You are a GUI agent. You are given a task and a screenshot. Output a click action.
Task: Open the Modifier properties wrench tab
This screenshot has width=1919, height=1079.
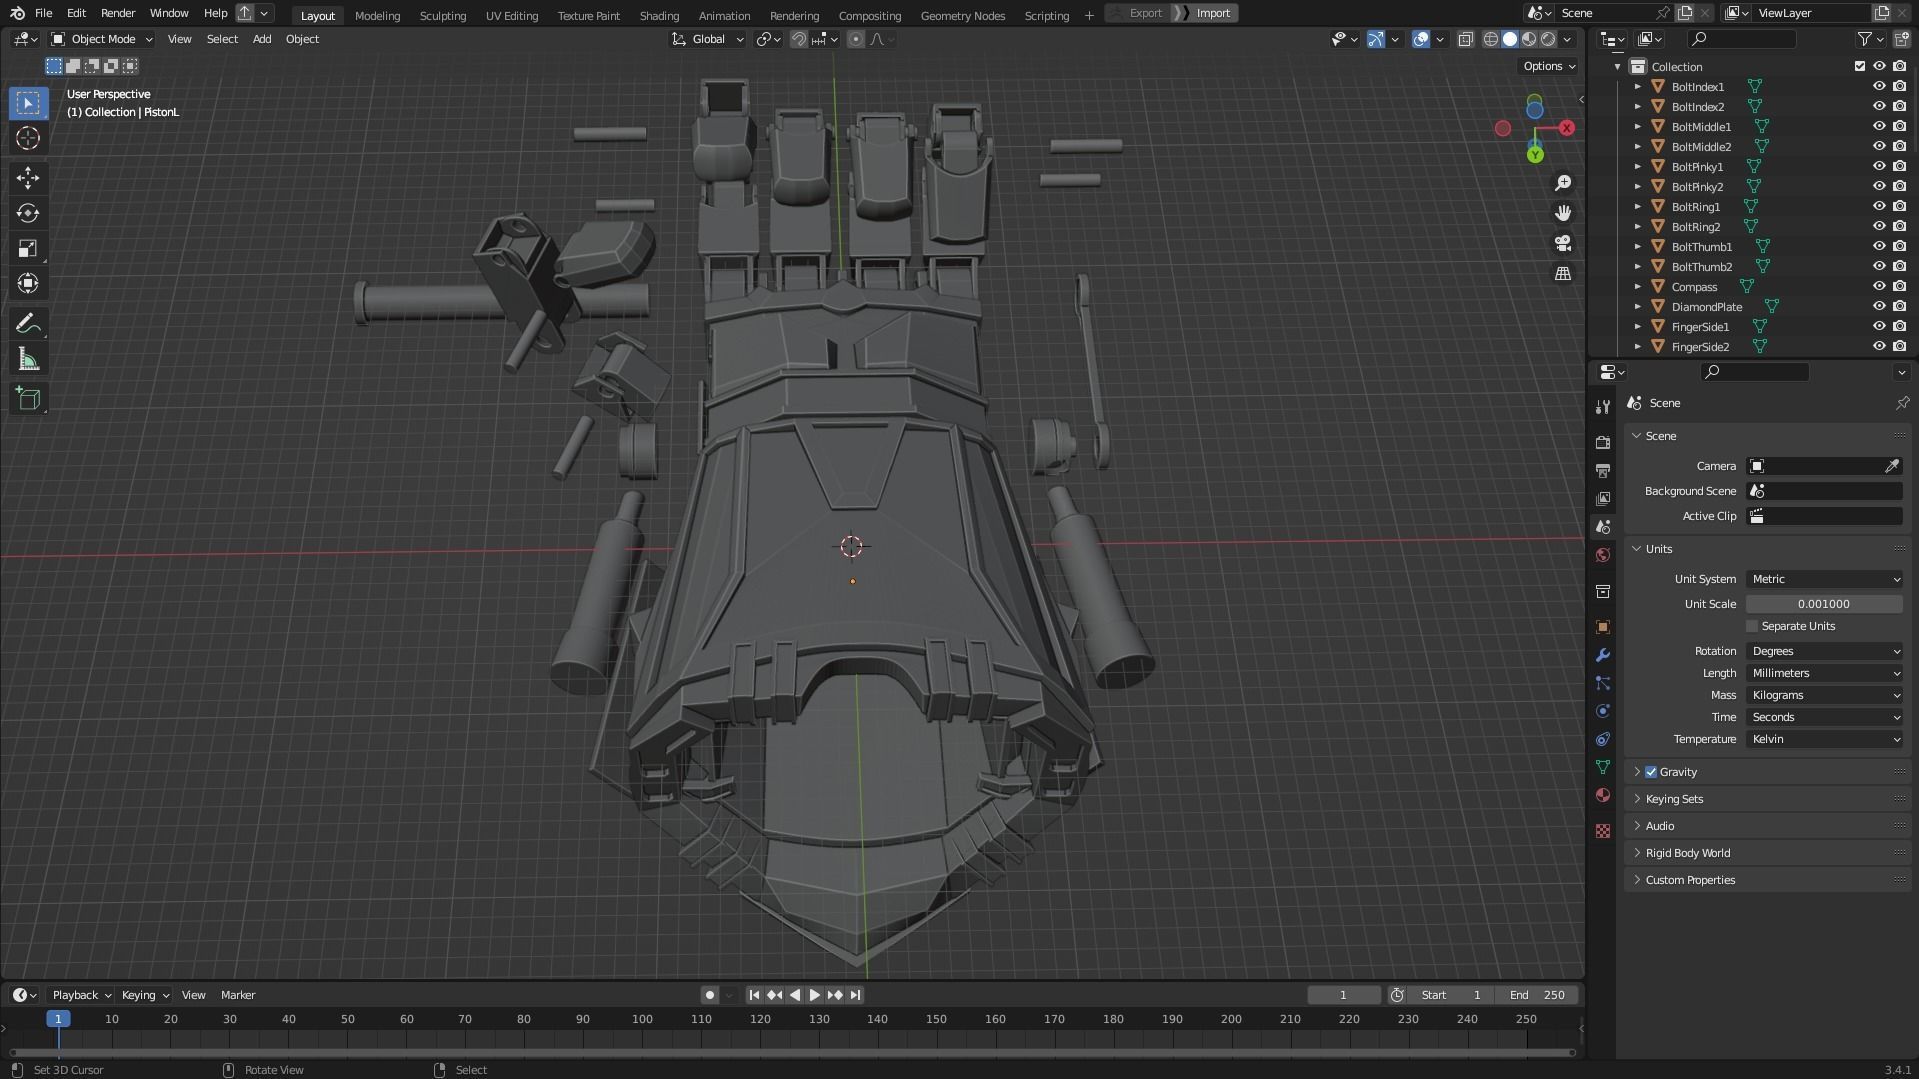click(x=1603, y=655)
